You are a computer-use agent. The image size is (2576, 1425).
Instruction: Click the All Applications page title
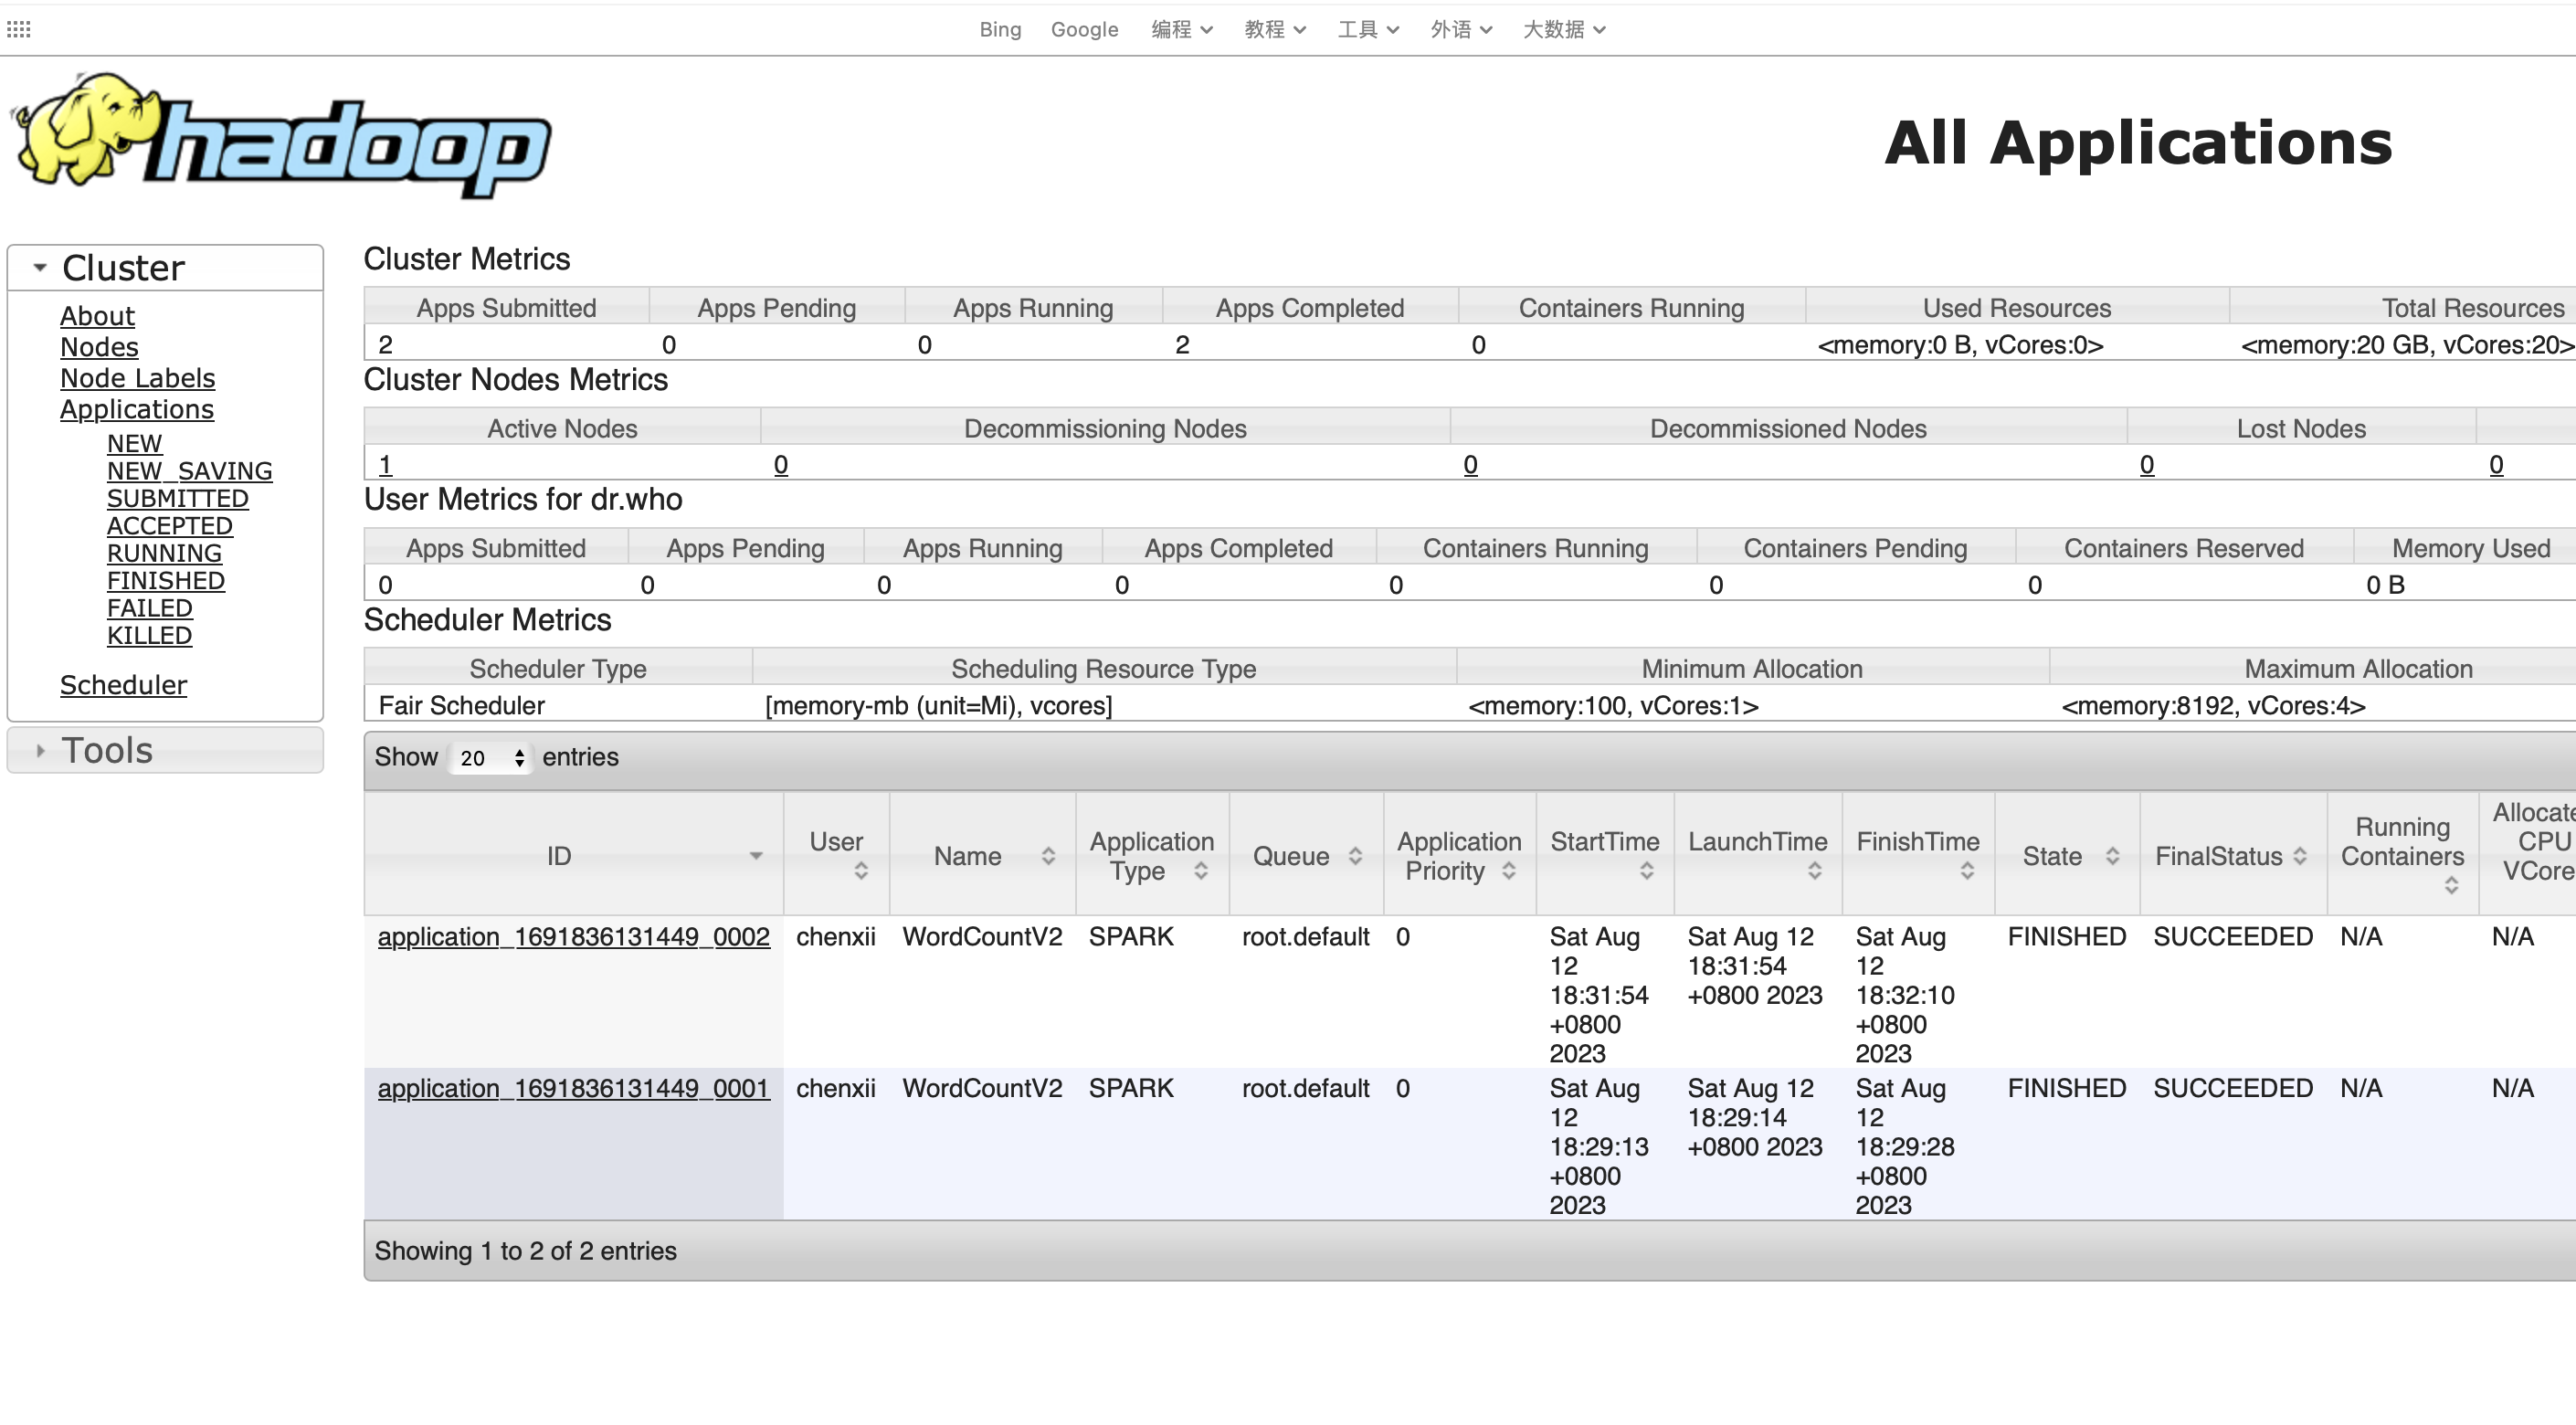point(2139,143)
